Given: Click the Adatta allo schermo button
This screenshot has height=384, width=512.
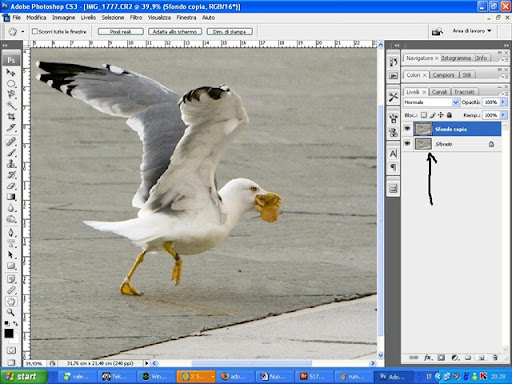Looking at the screenshot, I should point(175,32).
